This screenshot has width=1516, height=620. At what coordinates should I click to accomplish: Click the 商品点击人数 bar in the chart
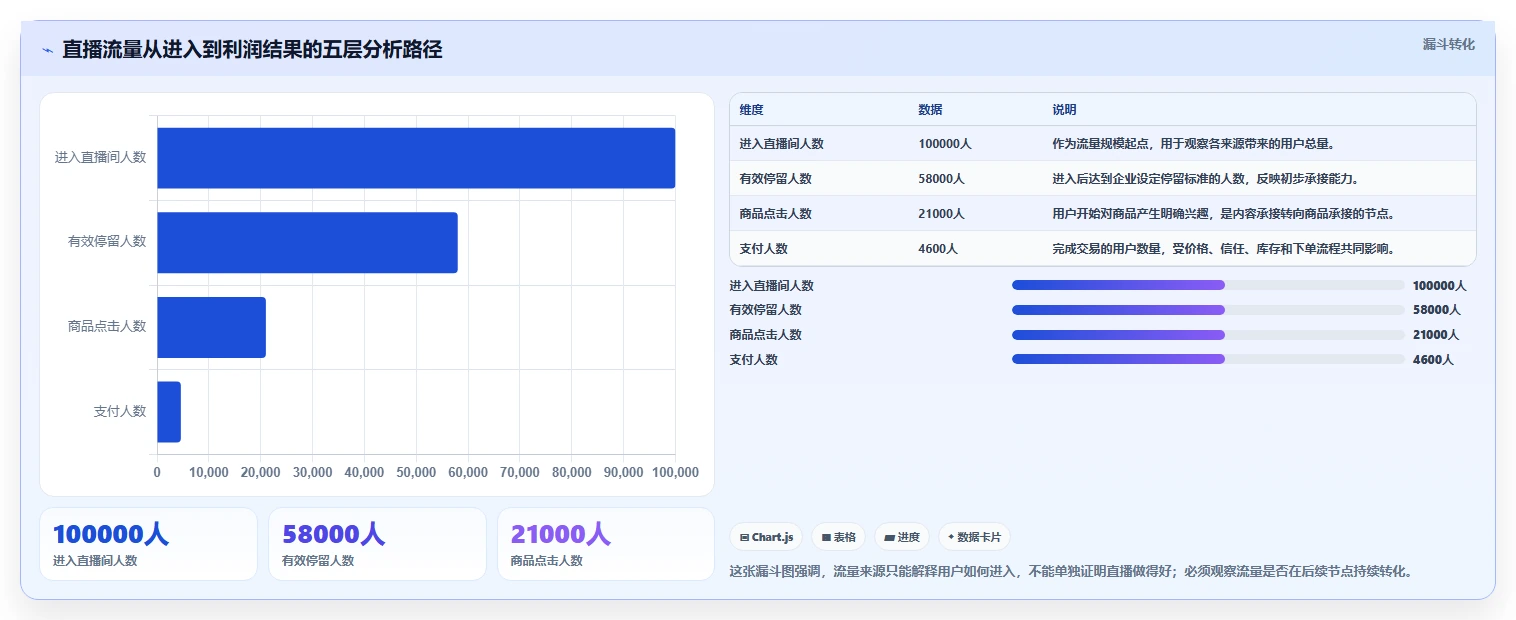(x=211, y=327)
